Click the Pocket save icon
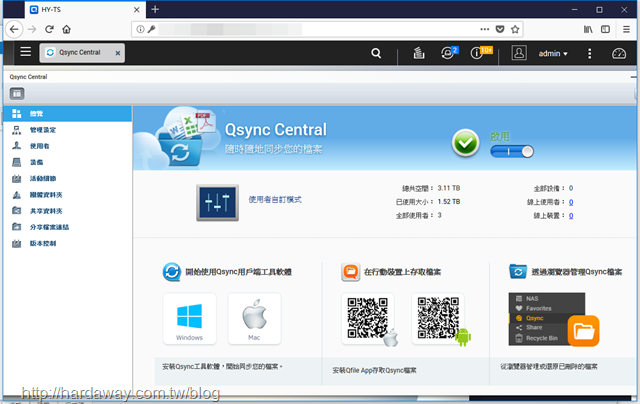 500,29
